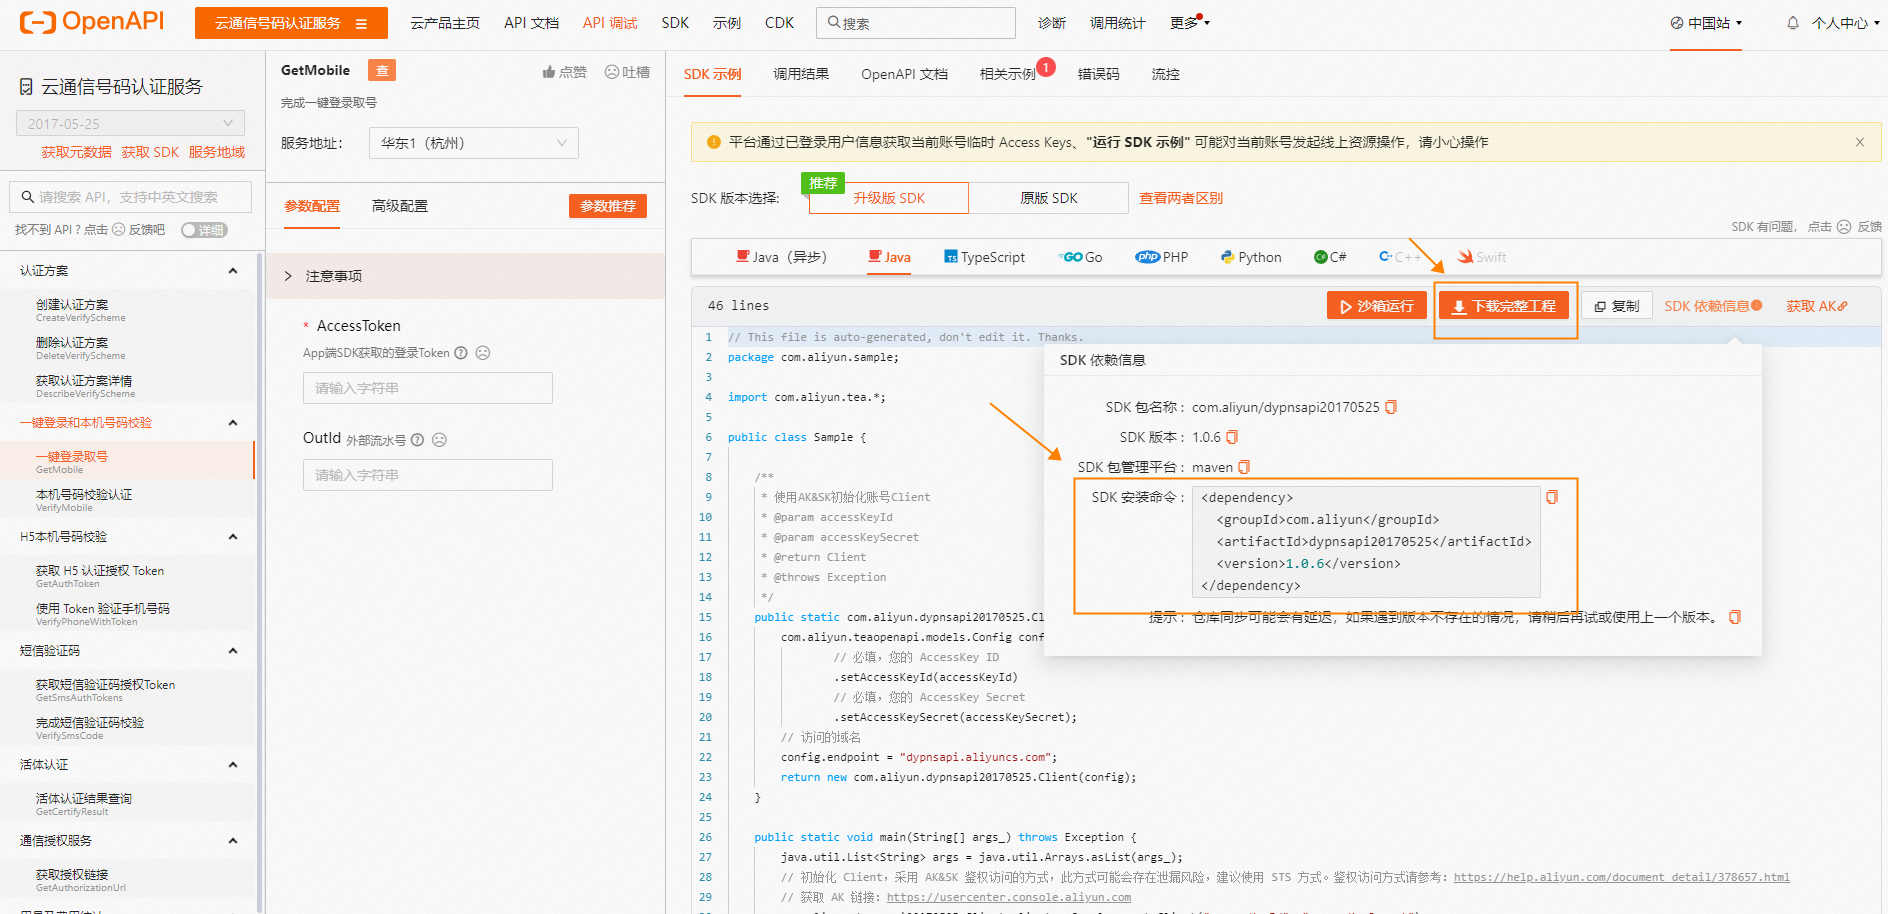
Task: Select the C# language tab
Action: point(1330,257)
